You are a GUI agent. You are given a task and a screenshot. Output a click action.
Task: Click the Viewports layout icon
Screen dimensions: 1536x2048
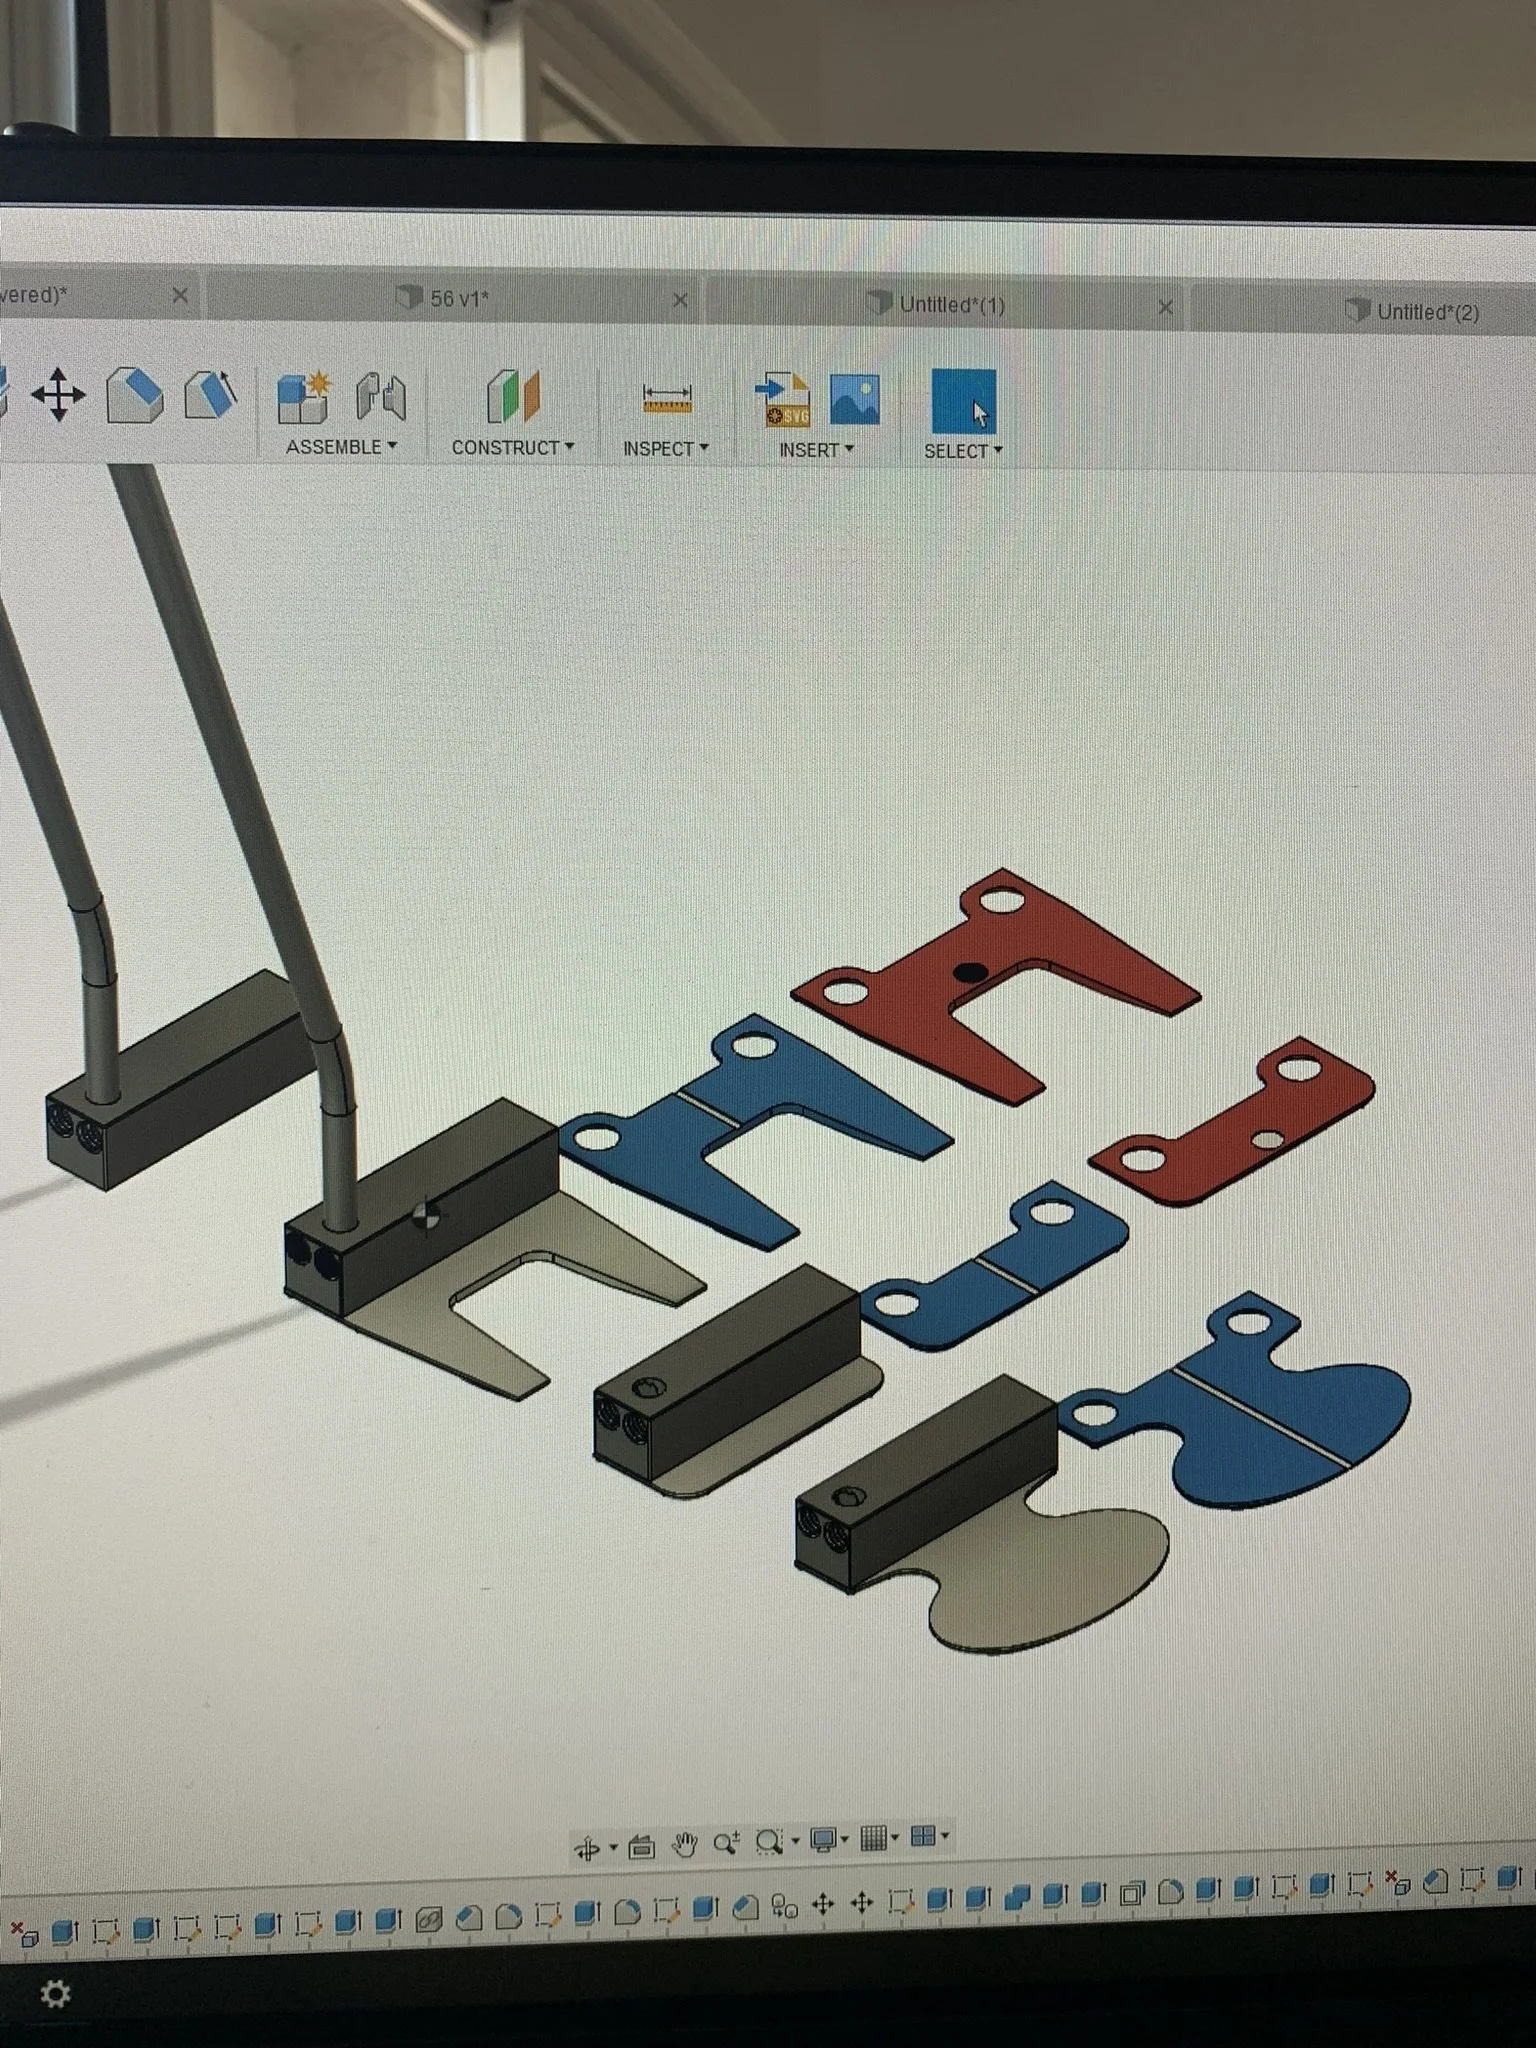click(x=924, y=1836)
